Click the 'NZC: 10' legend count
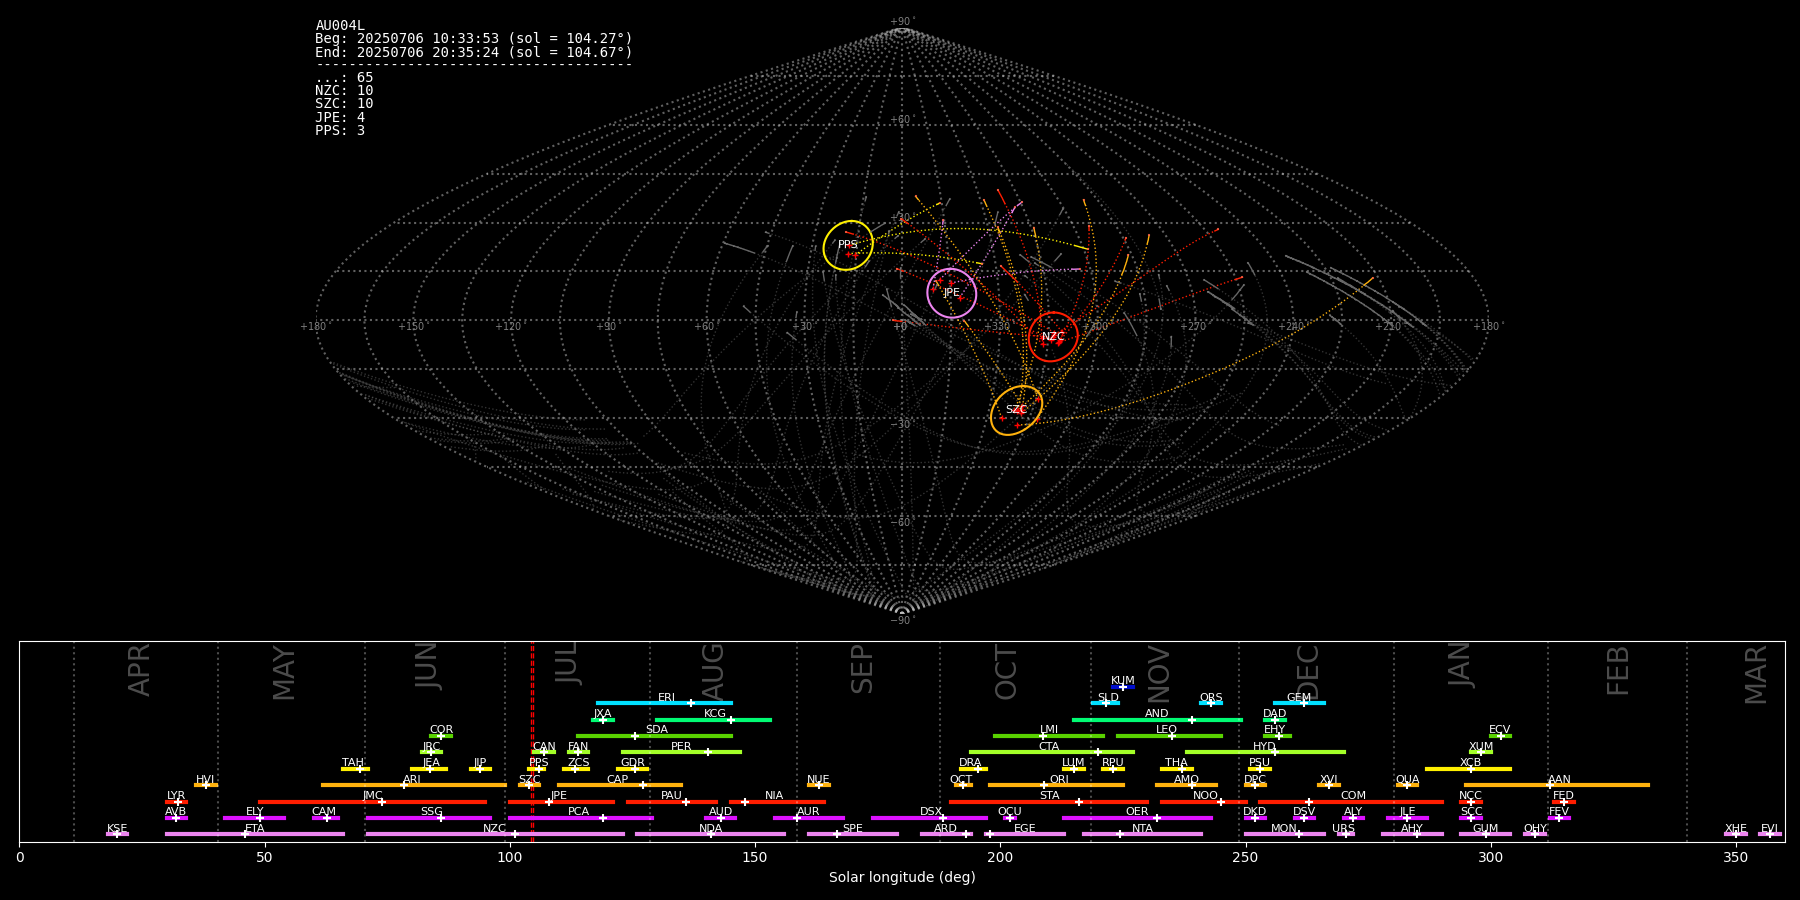This screenshot has height=900, width=1800. pyautogui.click(x=344, y=91)
